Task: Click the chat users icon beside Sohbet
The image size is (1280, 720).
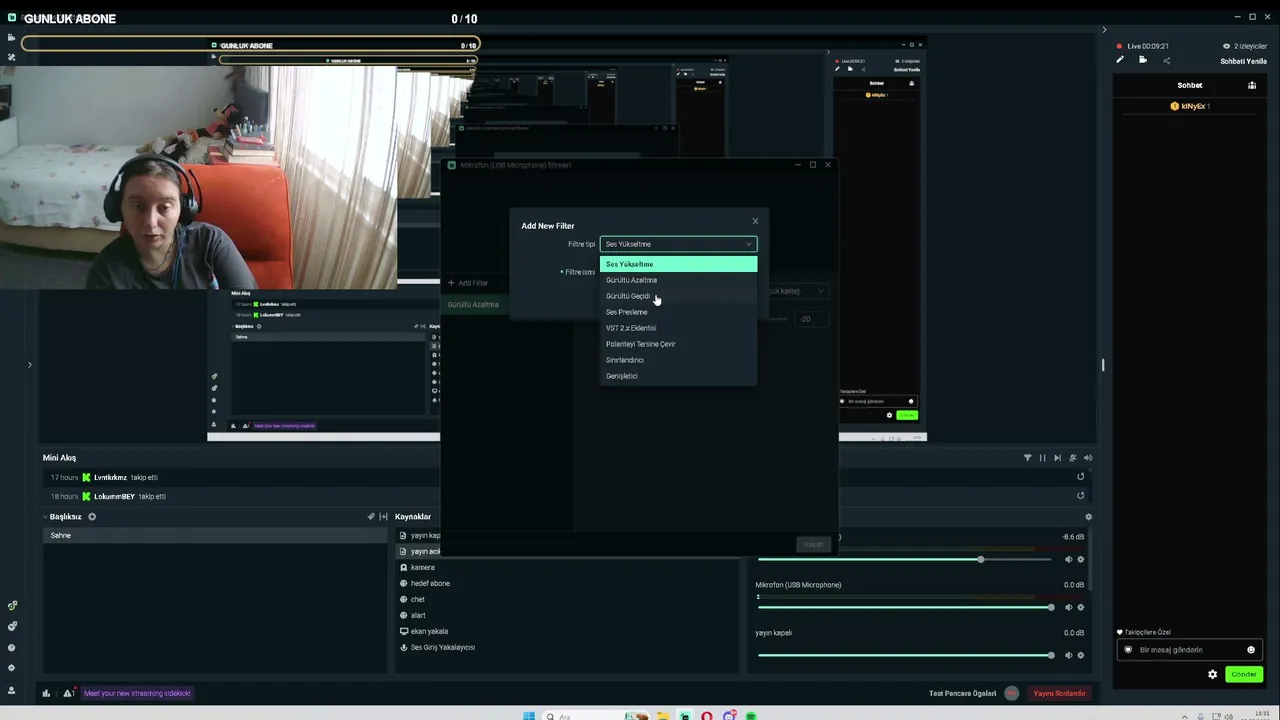Action: 1251,85
